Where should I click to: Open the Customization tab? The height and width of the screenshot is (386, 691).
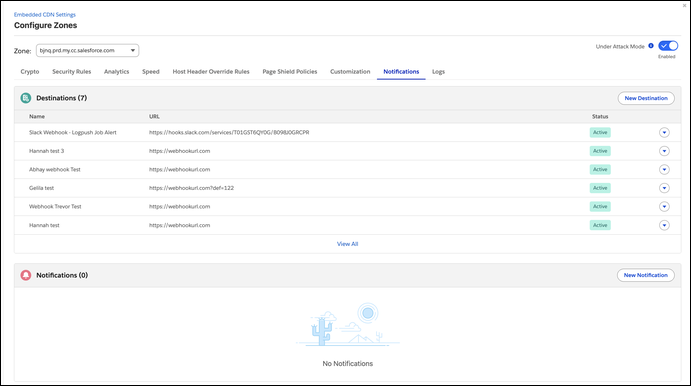(x=350, y=71)
